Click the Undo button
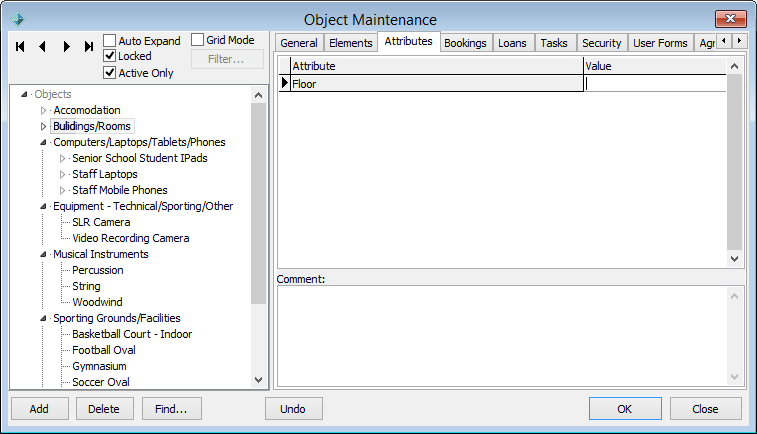The image size is (757, 434). click(293, 409)
